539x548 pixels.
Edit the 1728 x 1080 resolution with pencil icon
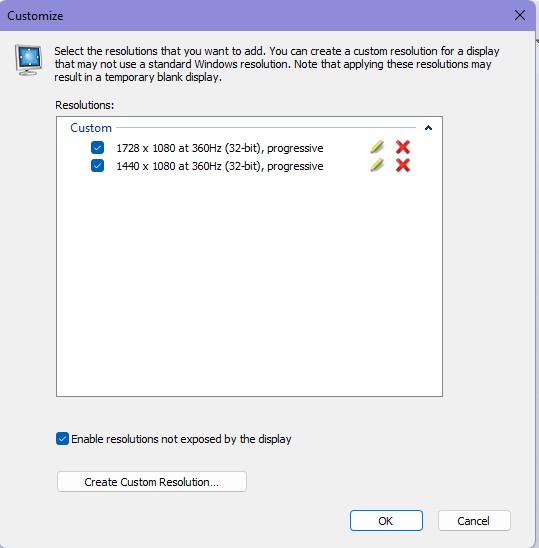point(377,147)
